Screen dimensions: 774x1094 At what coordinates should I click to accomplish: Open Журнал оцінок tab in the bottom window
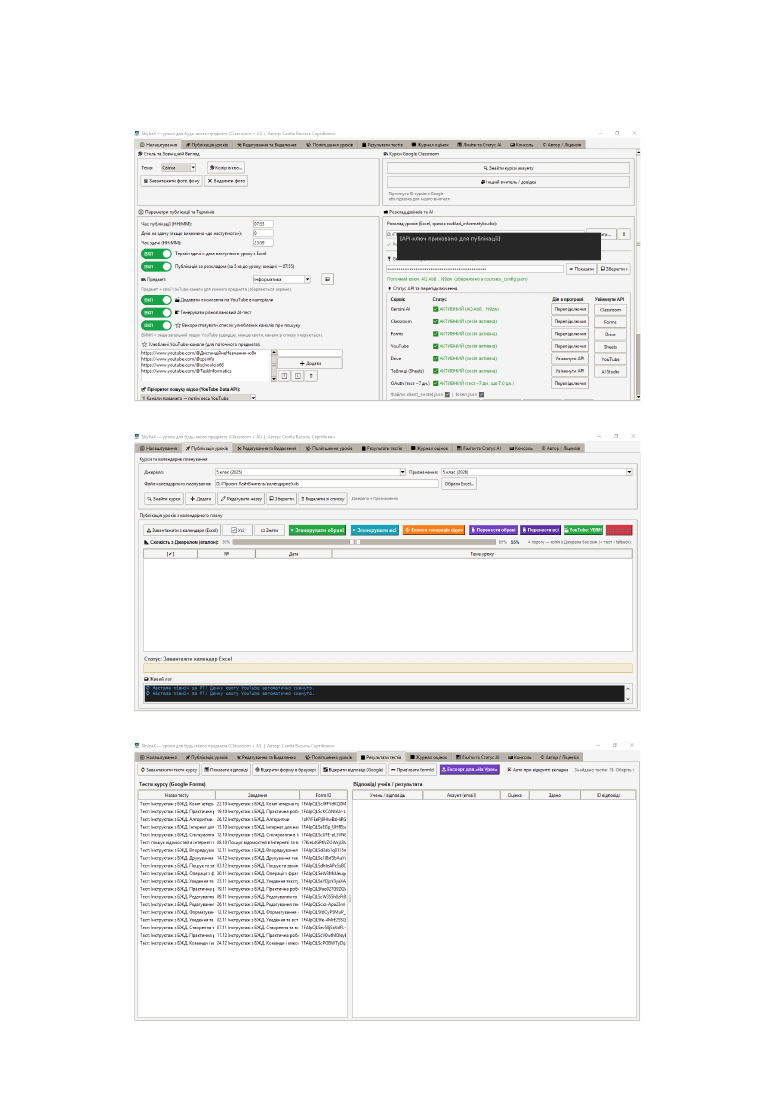tap(429, 757)
